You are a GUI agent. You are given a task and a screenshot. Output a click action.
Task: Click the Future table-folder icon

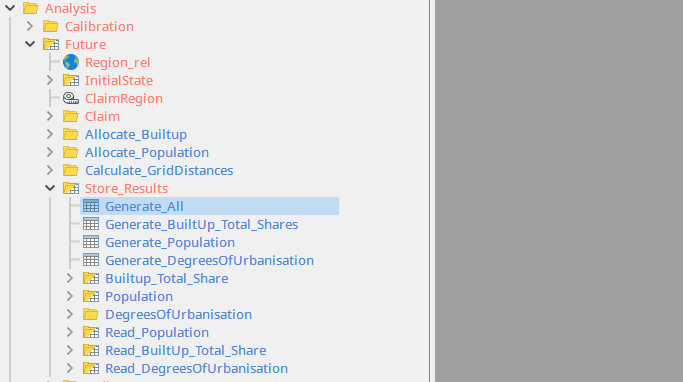click(x=51, y=44)
